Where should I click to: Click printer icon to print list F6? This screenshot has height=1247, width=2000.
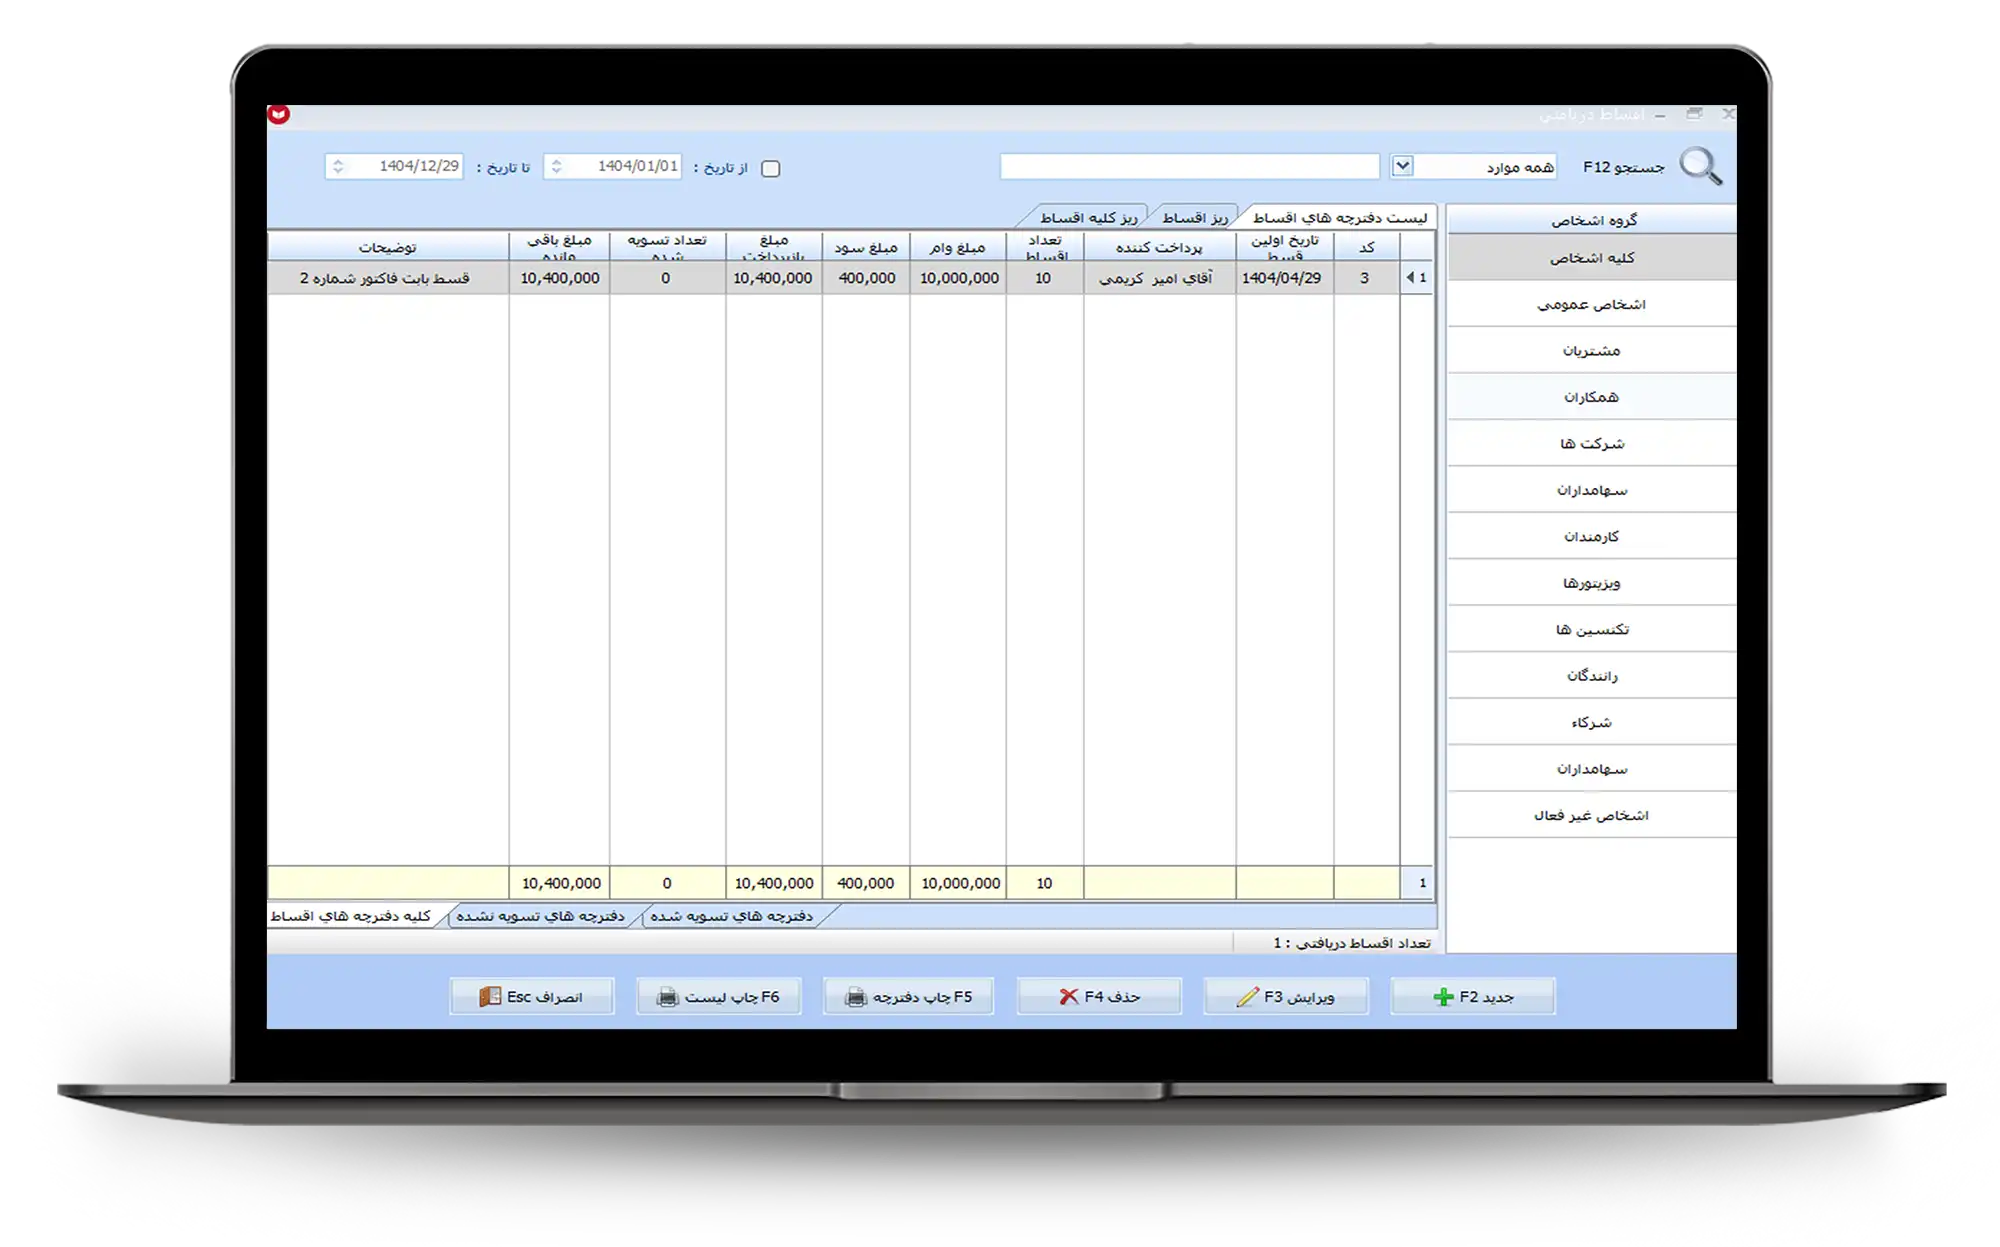pos(718,997)
